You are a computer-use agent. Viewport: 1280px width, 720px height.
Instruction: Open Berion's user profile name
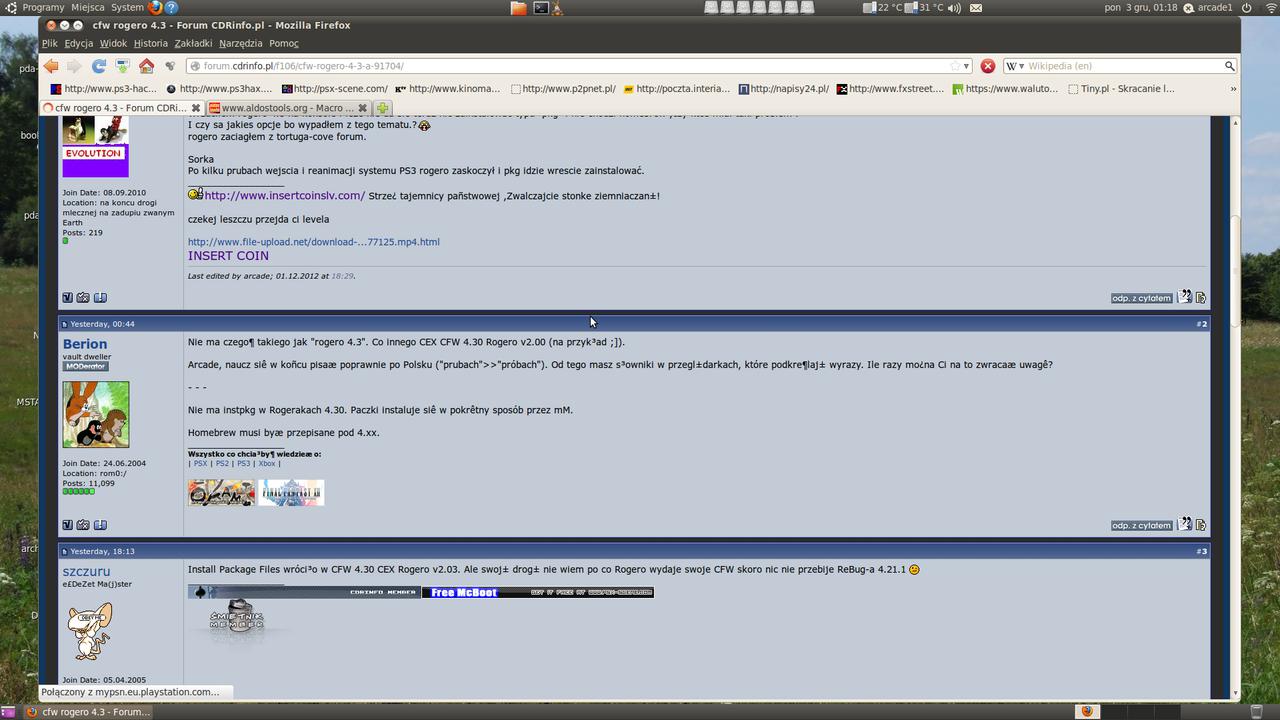[x=85, y=344]
